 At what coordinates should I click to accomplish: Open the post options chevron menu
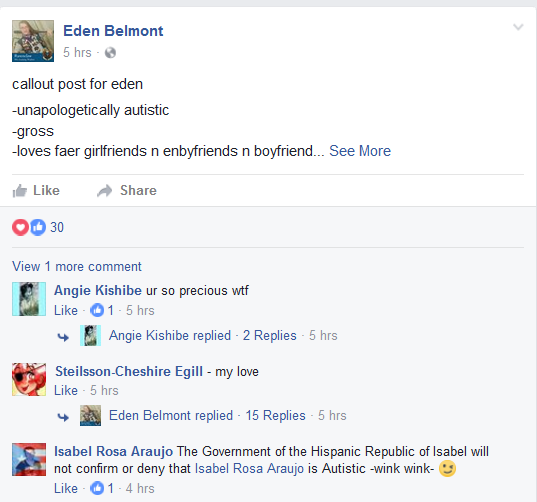point(518,27)
